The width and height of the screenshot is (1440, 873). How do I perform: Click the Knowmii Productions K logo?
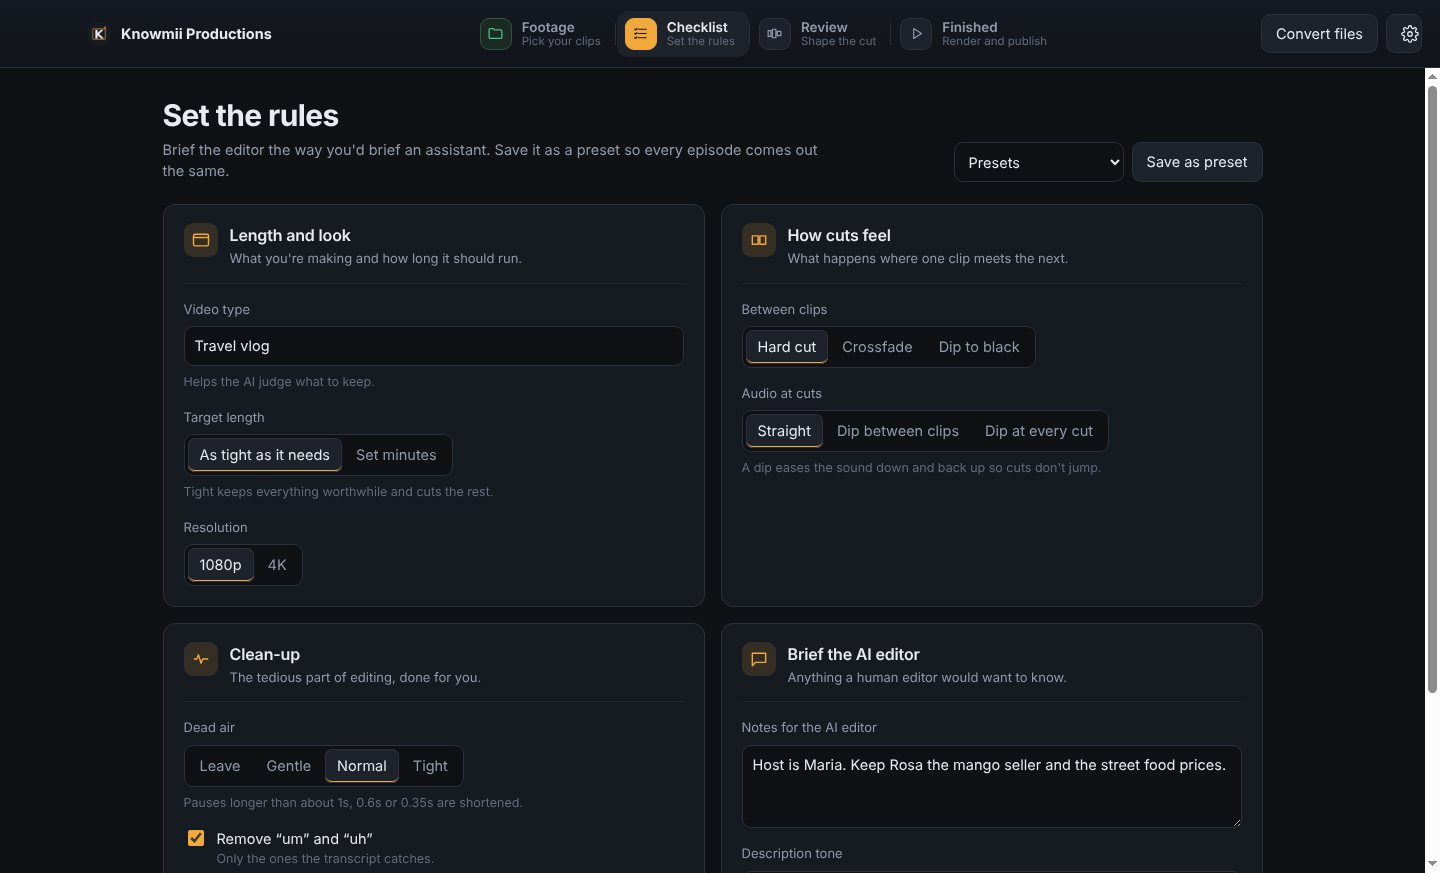[x=99, y=34]
